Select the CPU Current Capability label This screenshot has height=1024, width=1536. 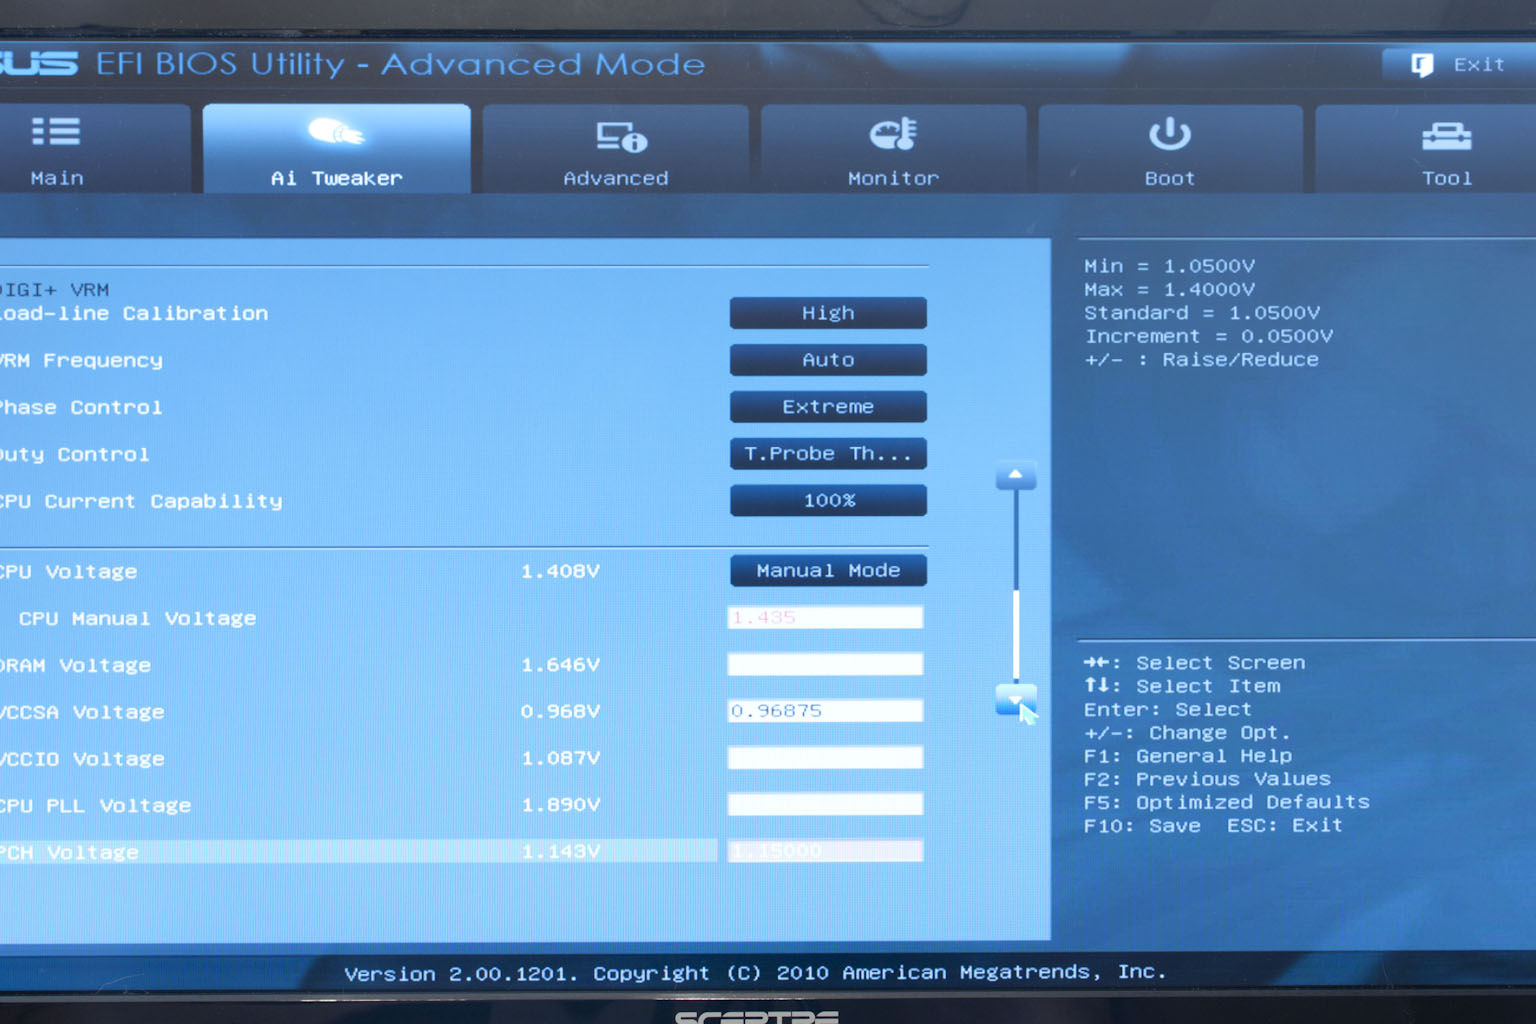[x=141, y=501]
